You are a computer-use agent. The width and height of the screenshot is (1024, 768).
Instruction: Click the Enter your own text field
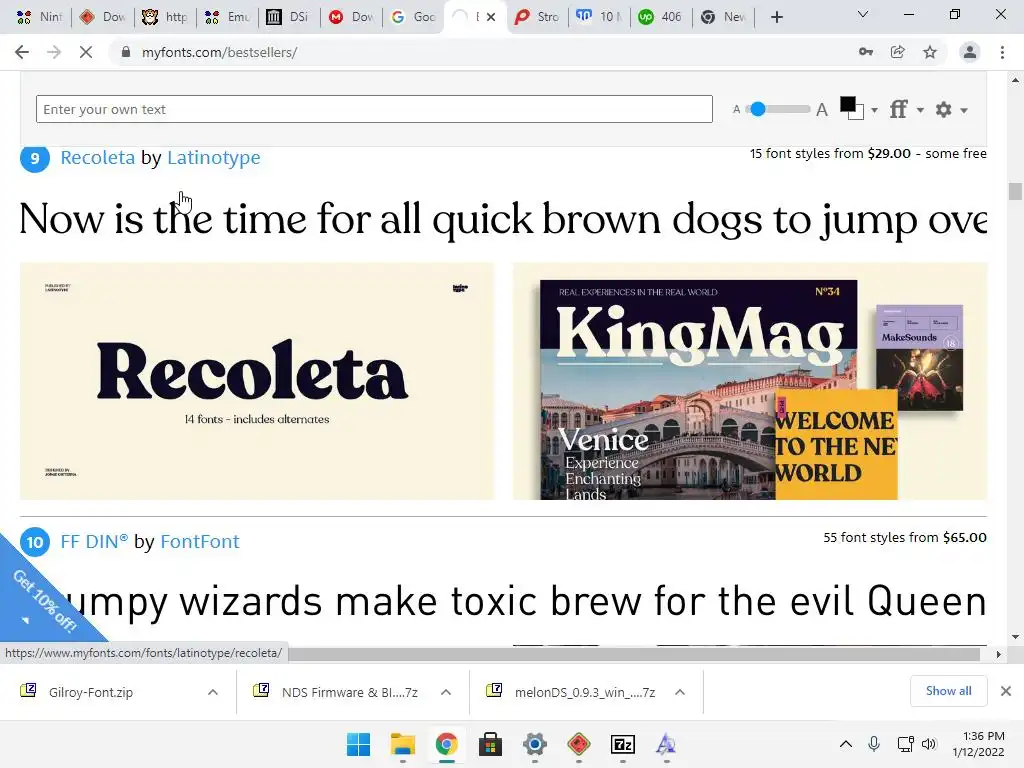374,109
